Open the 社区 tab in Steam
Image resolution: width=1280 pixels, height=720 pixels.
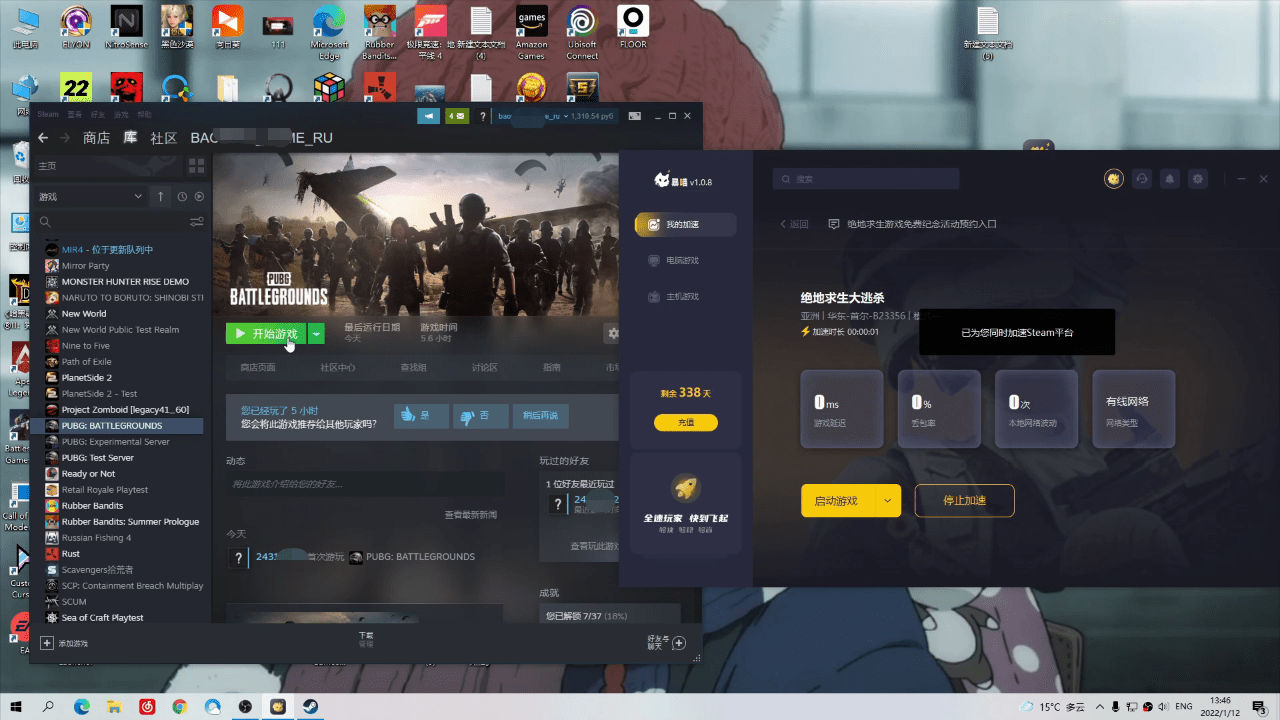coord(163,138)
